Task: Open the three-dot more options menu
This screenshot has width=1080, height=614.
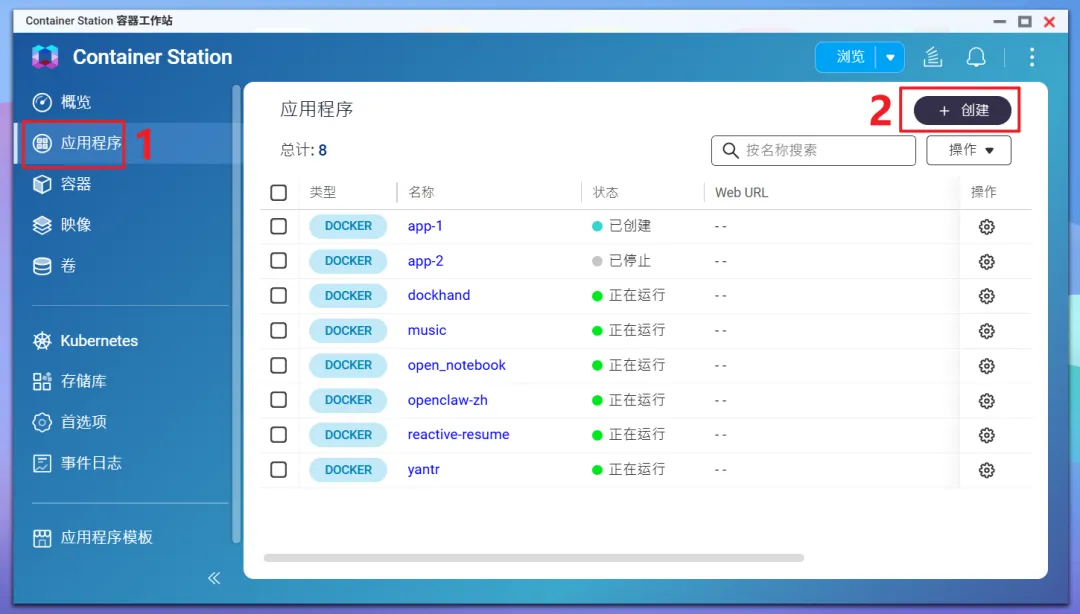Action: pos(1032,57)
